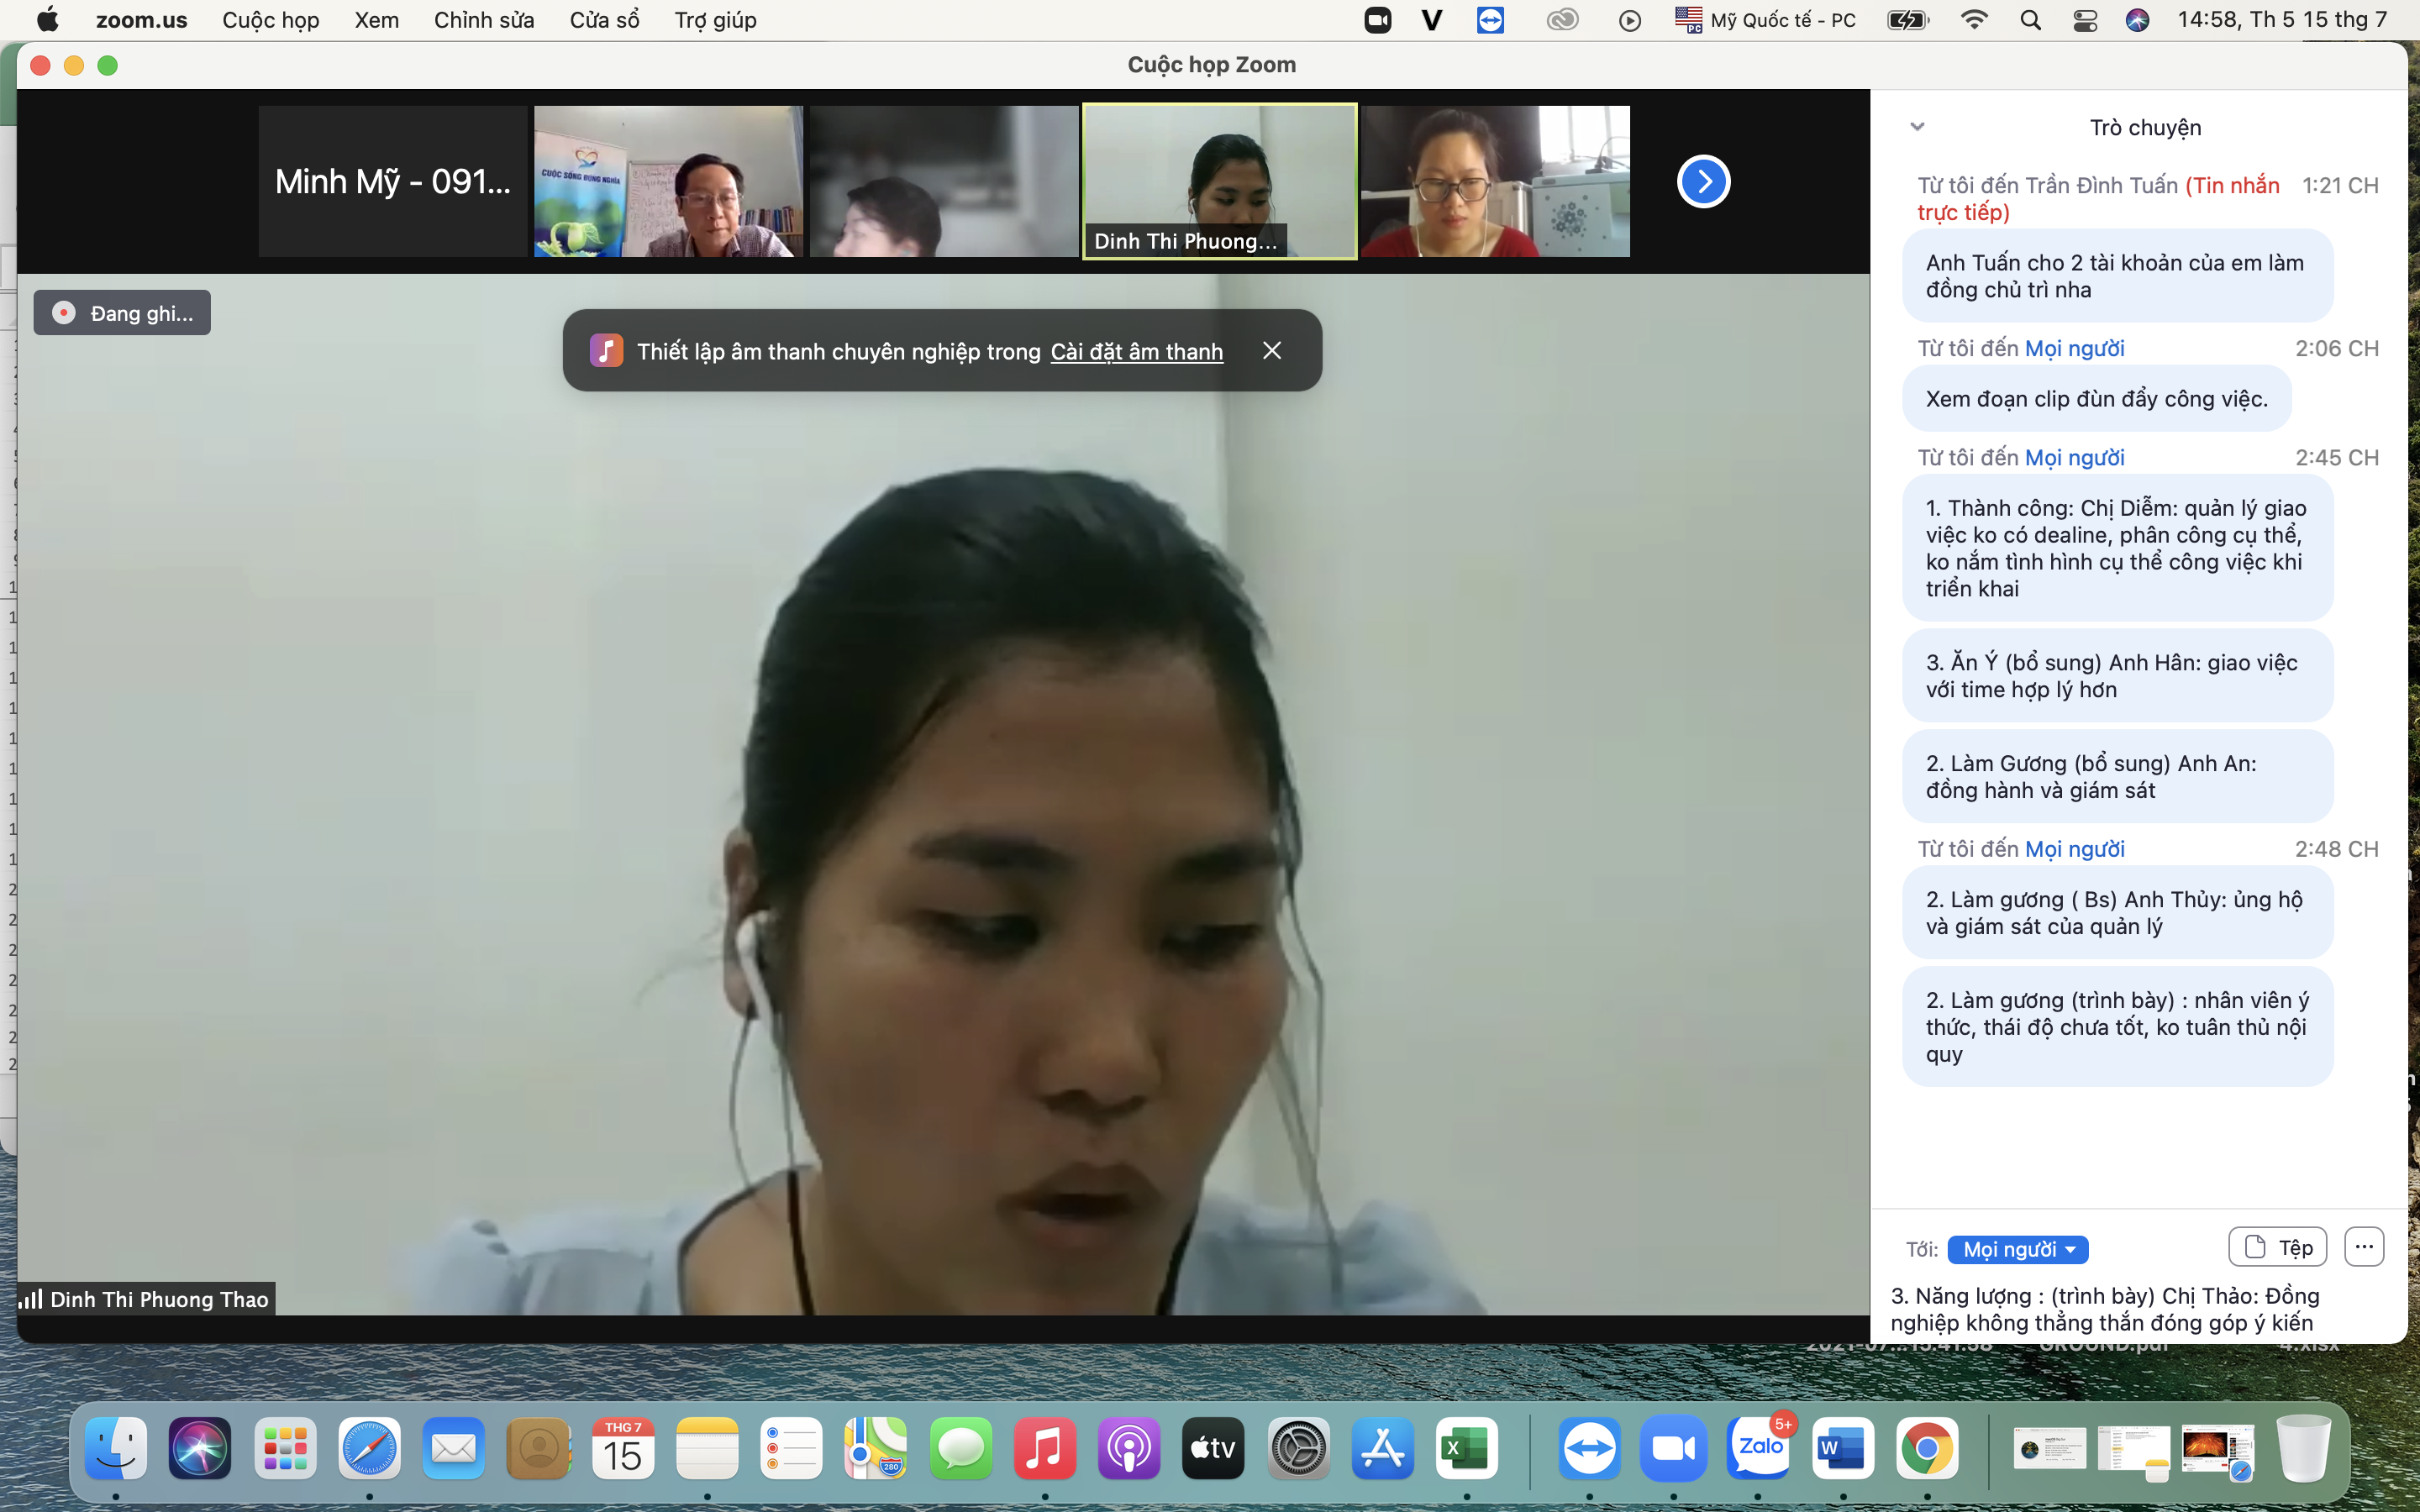Collapse the Trò chuyện chat panel chevron
The image size is (2420, 1512).
(1917, 127)
